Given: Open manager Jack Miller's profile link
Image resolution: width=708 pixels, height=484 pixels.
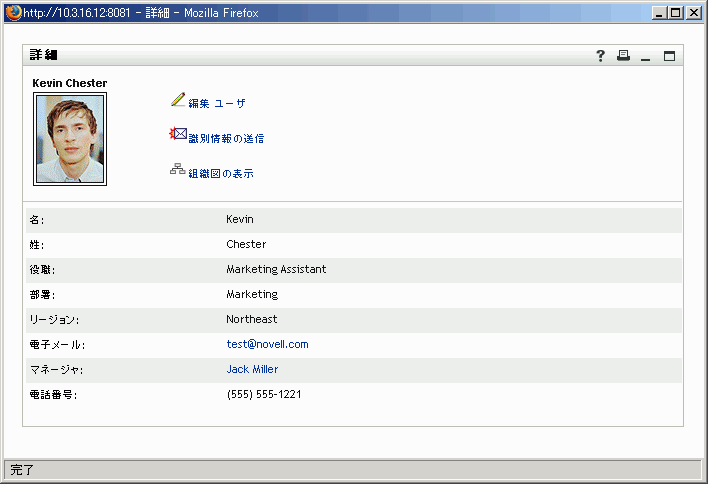Looking at the screenshot, I should click(252, 369).
